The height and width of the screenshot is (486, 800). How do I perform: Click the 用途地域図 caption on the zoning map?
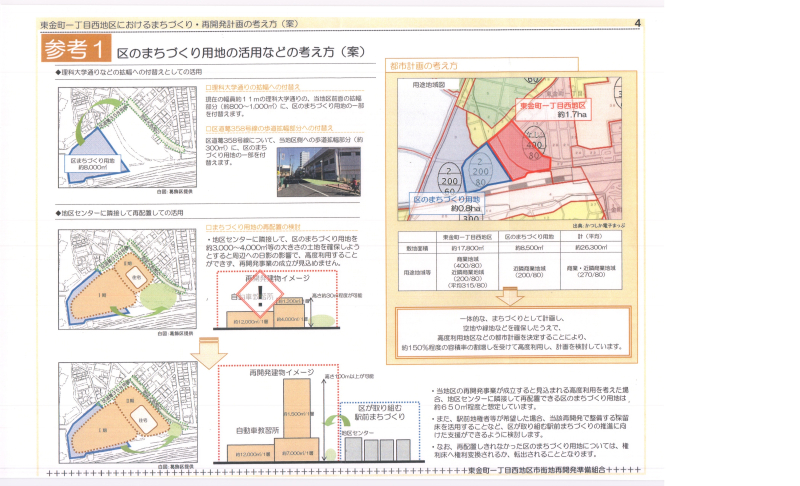point(428,85)
